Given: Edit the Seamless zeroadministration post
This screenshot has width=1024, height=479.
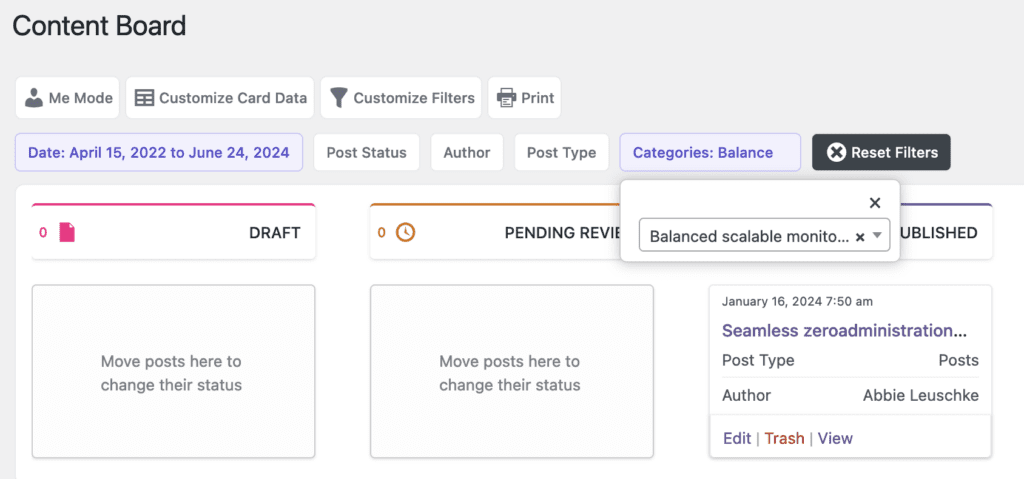Looking at the screenshot, I should 737,438.
